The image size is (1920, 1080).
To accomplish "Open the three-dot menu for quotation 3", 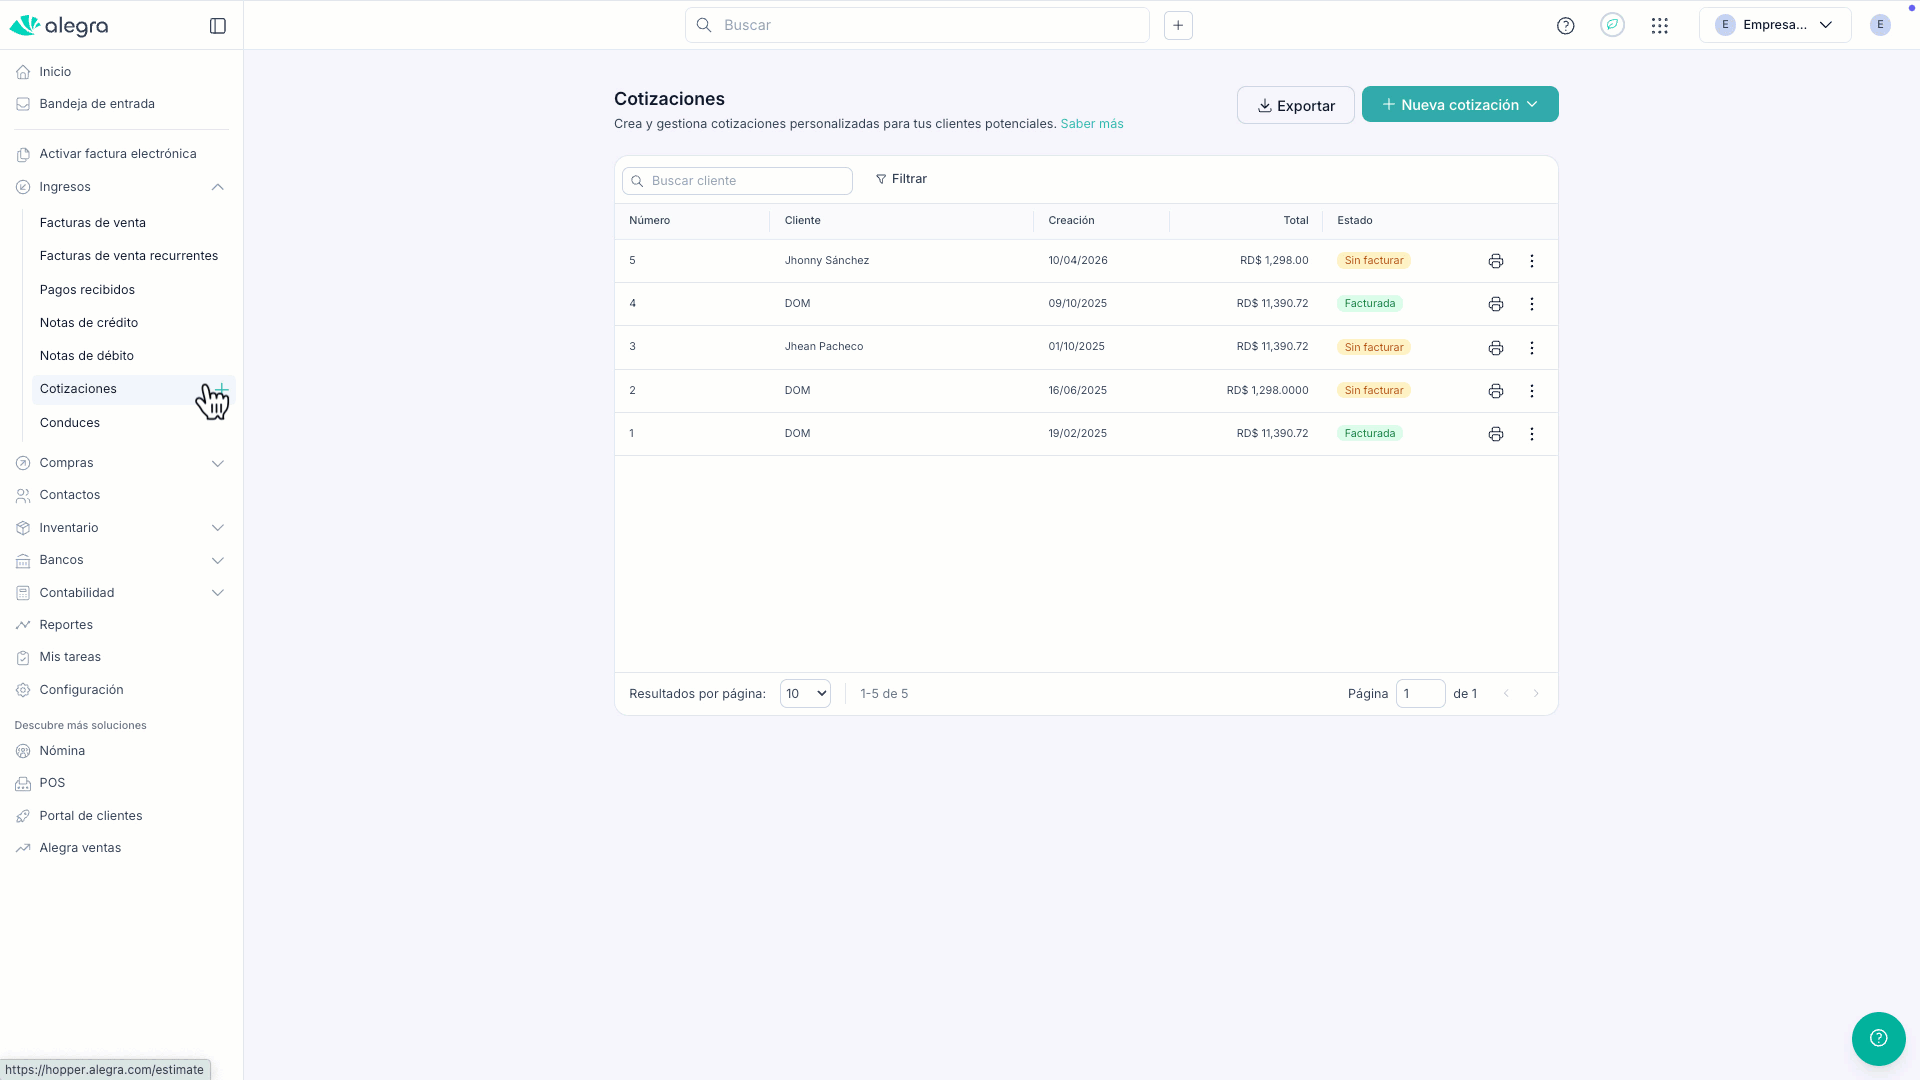I will (x=1531, y=348).
